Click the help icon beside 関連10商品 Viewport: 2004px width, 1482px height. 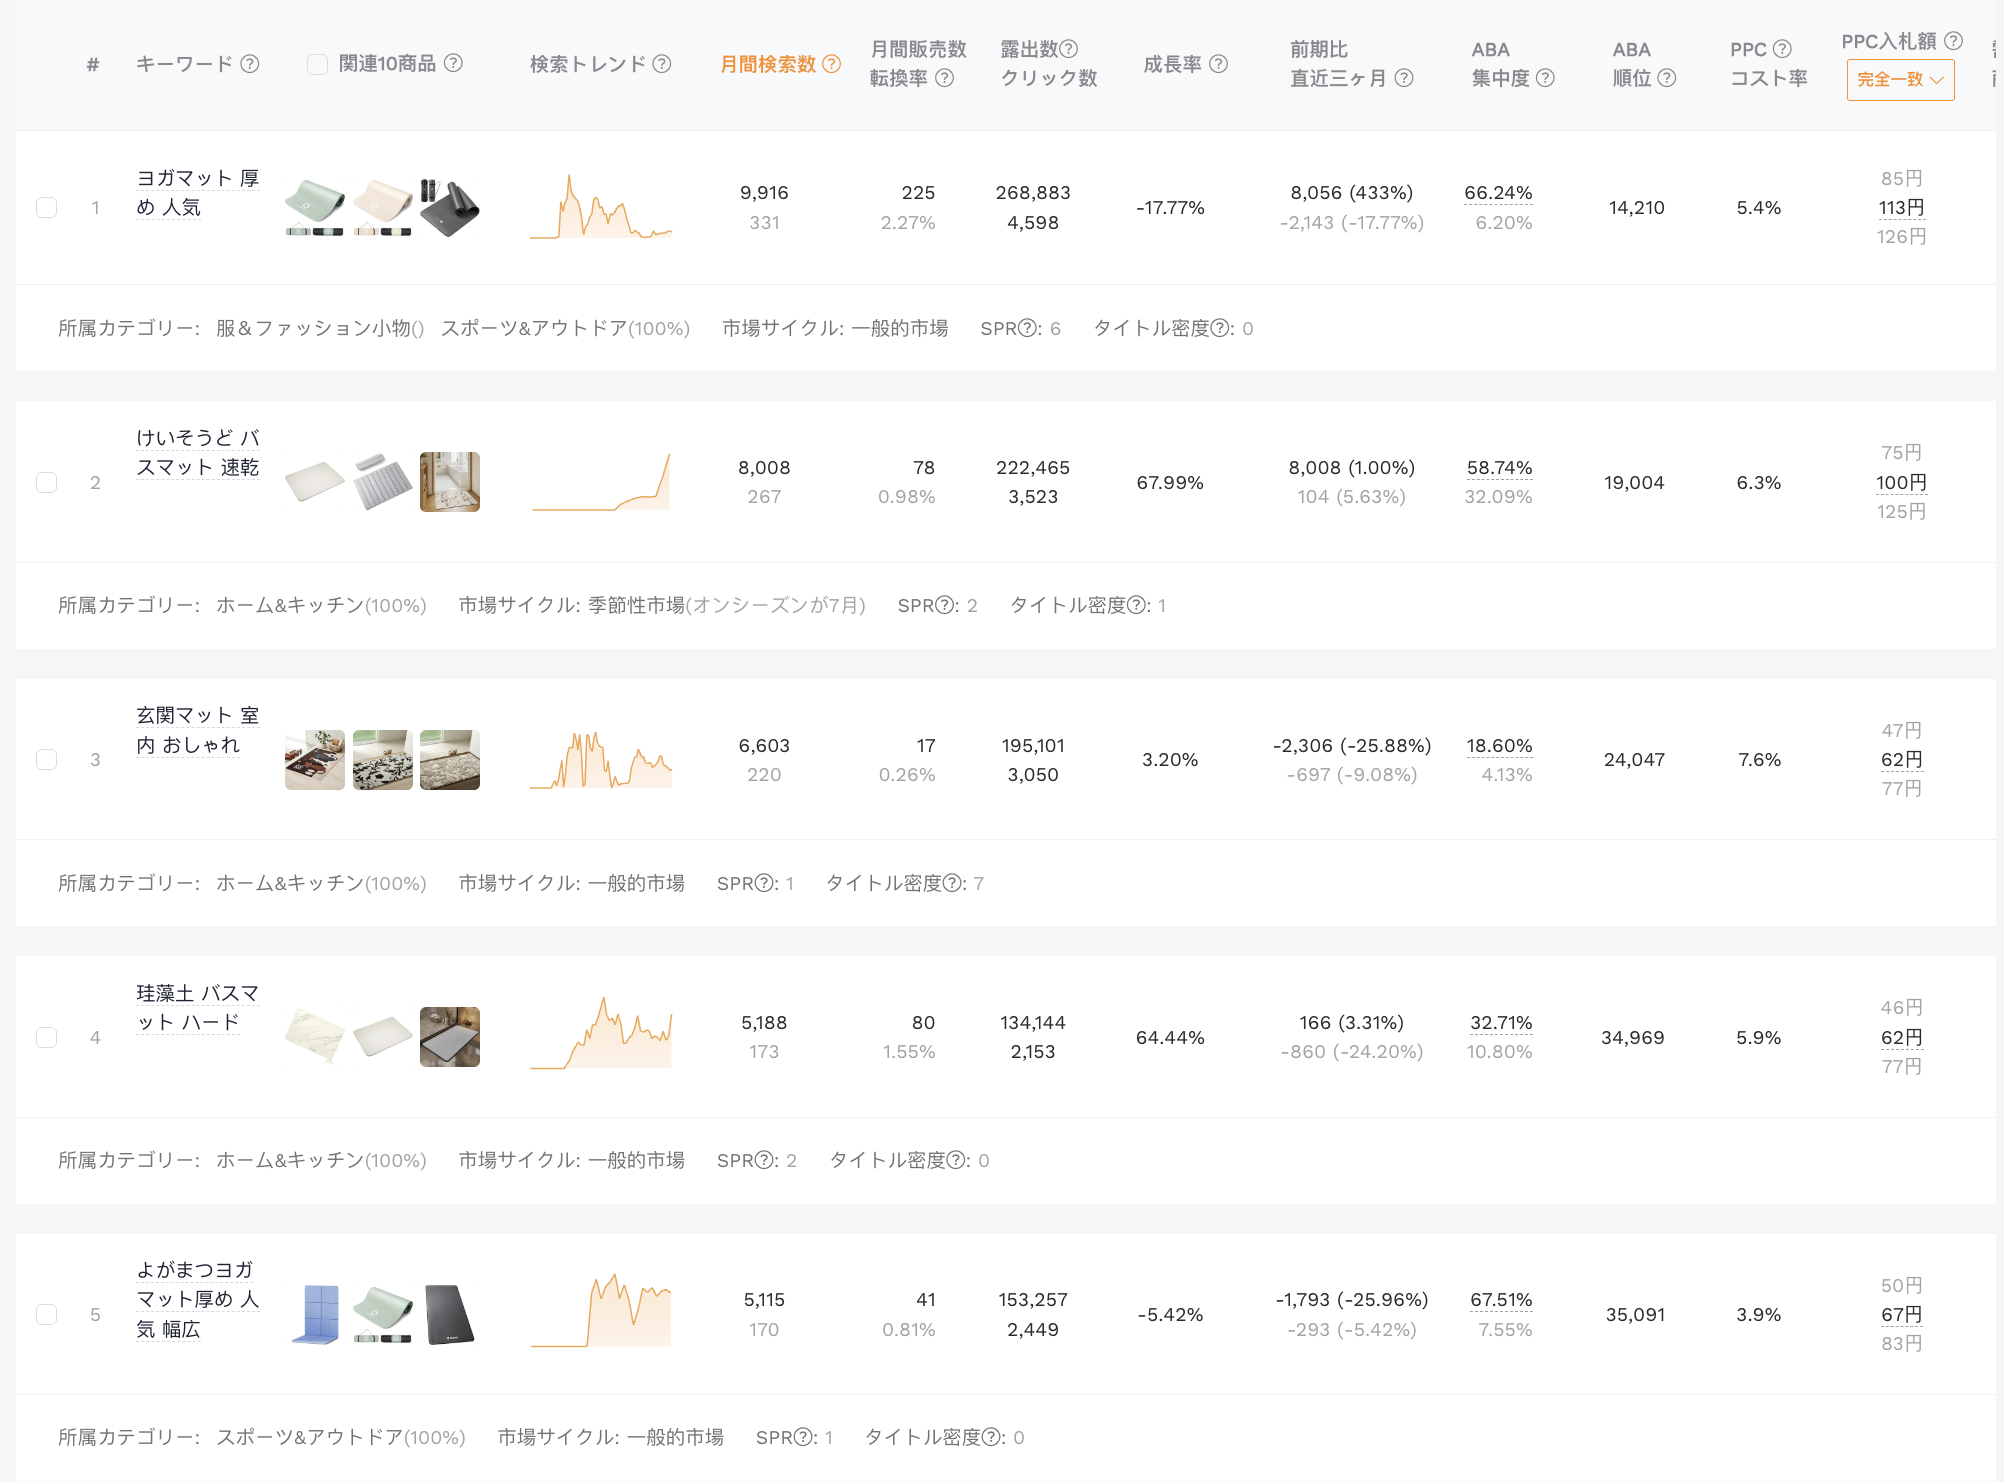click(453, 63)
